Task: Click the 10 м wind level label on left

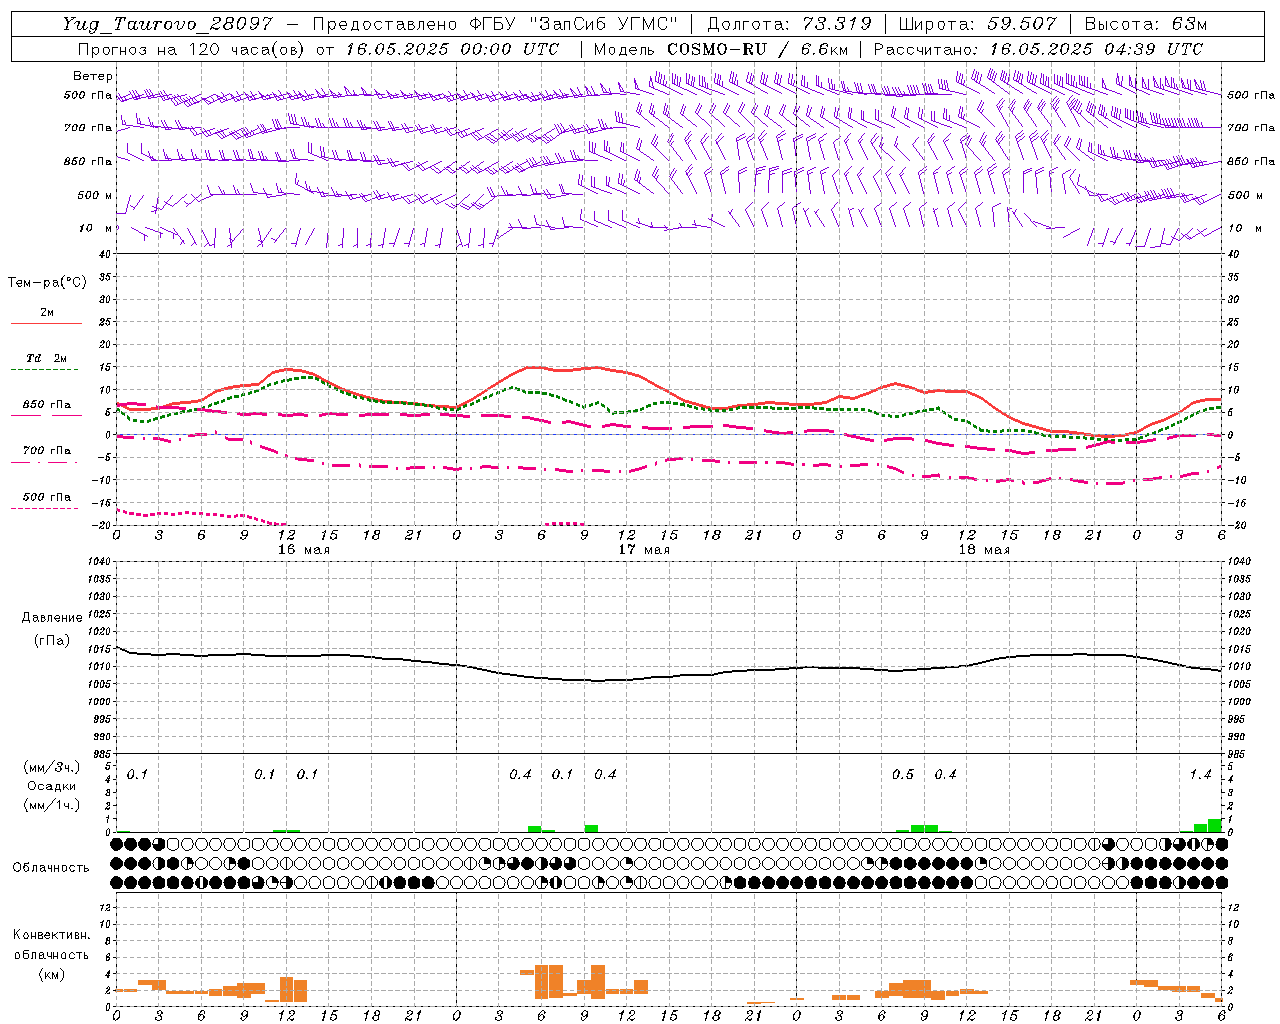Action: [x=95, y=229]
